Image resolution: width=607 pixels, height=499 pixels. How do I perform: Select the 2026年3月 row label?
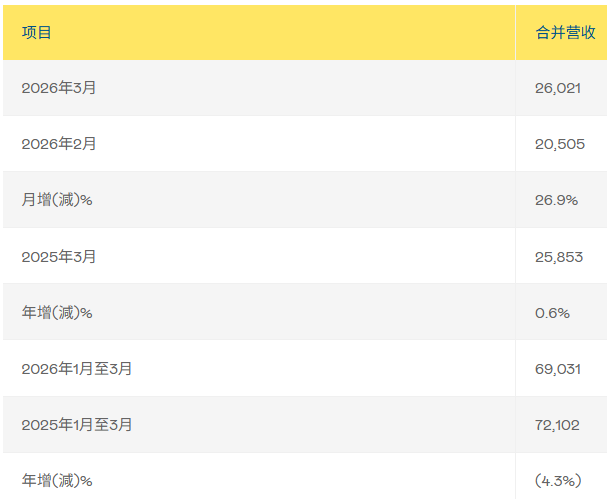[x=59, y=88]
